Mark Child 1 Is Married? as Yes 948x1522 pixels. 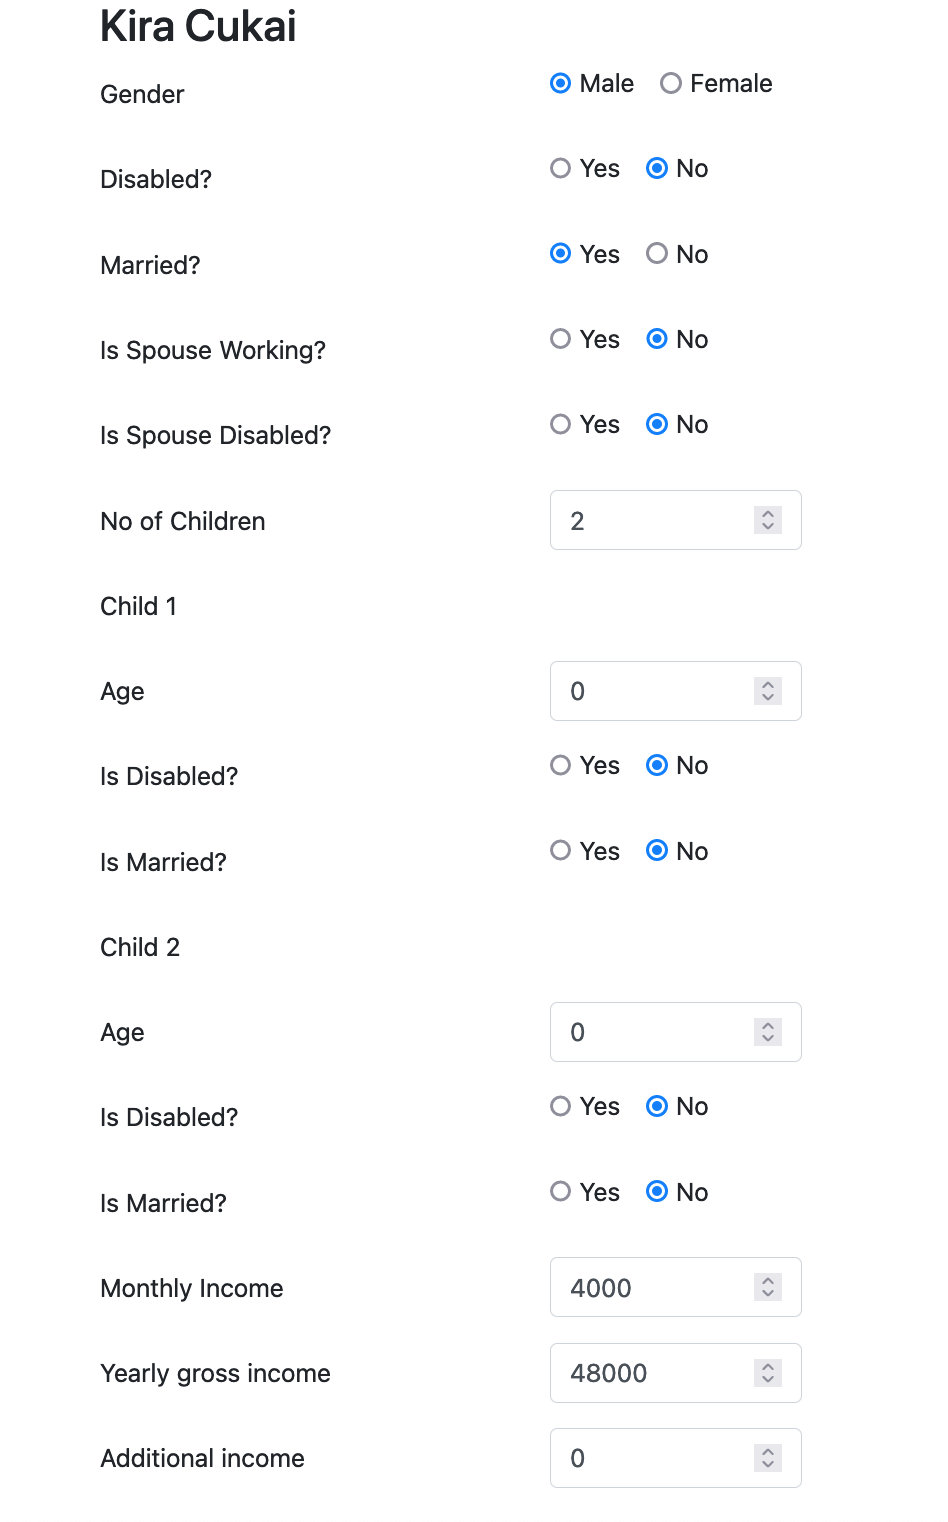click(561, 851)
